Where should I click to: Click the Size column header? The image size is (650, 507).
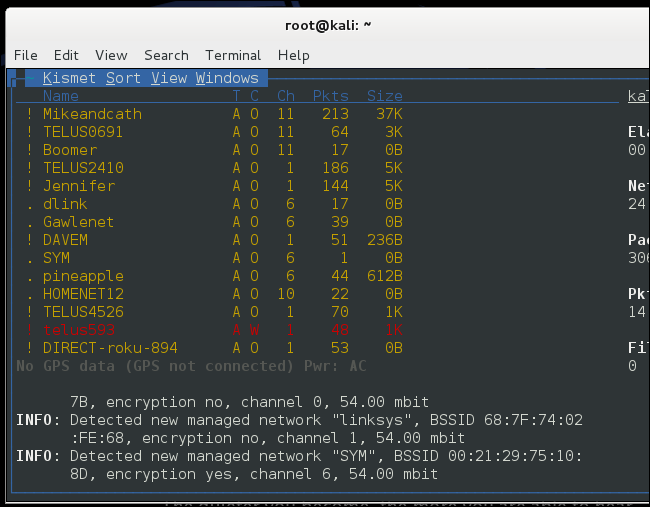click(384, 96)
